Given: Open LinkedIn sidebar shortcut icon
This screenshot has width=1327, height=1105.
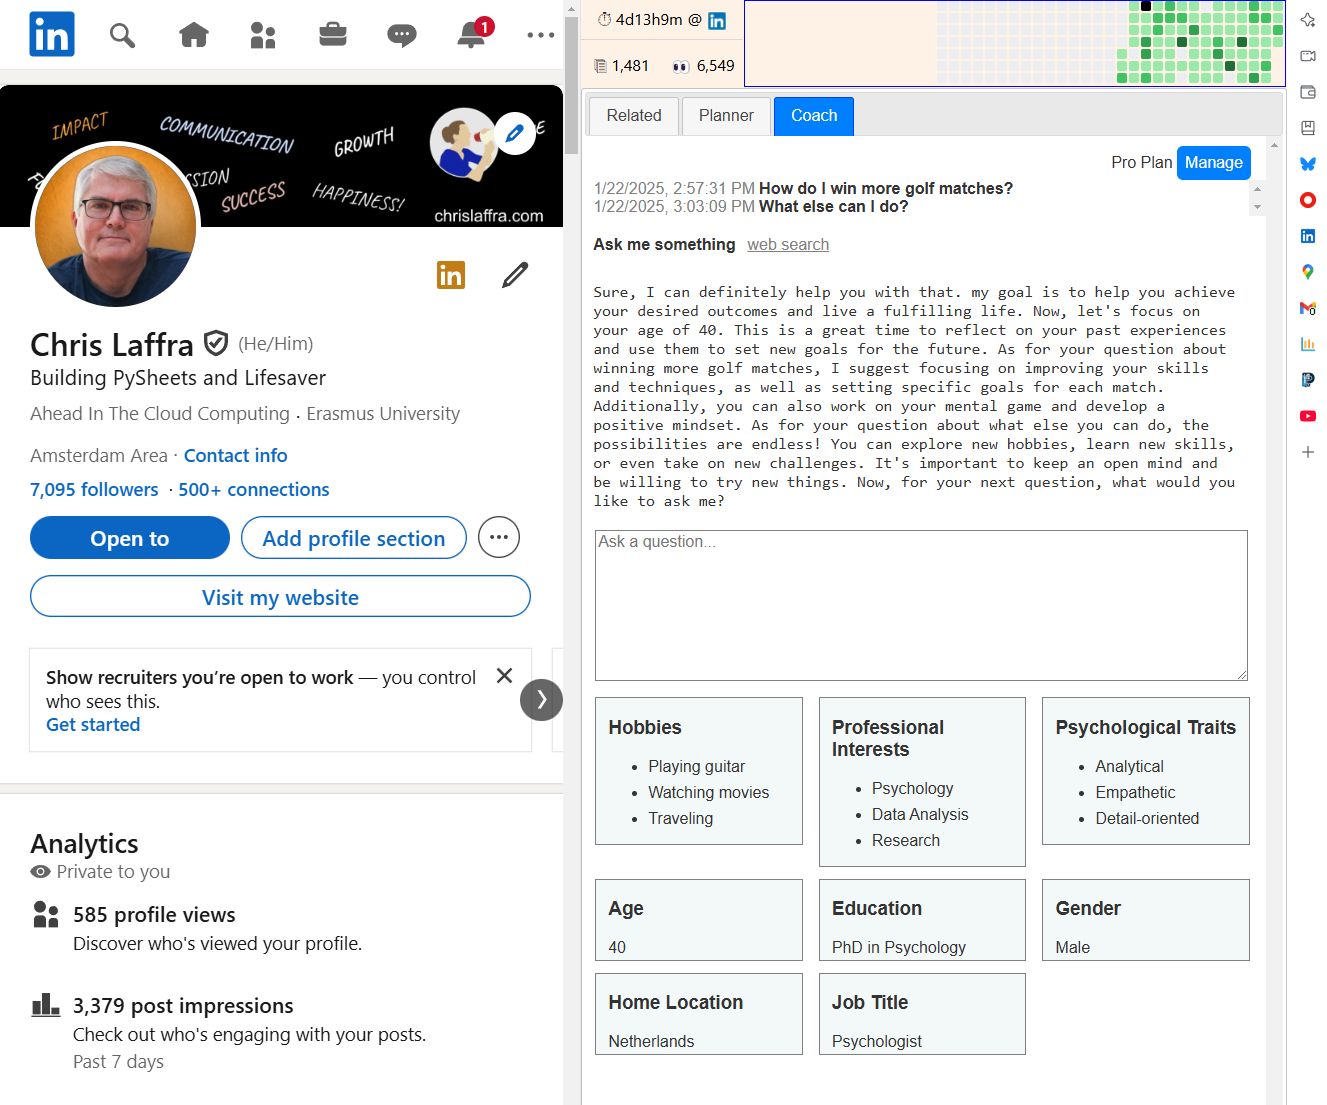Looking at the screenshot, I should click(x=1308, y=236).
